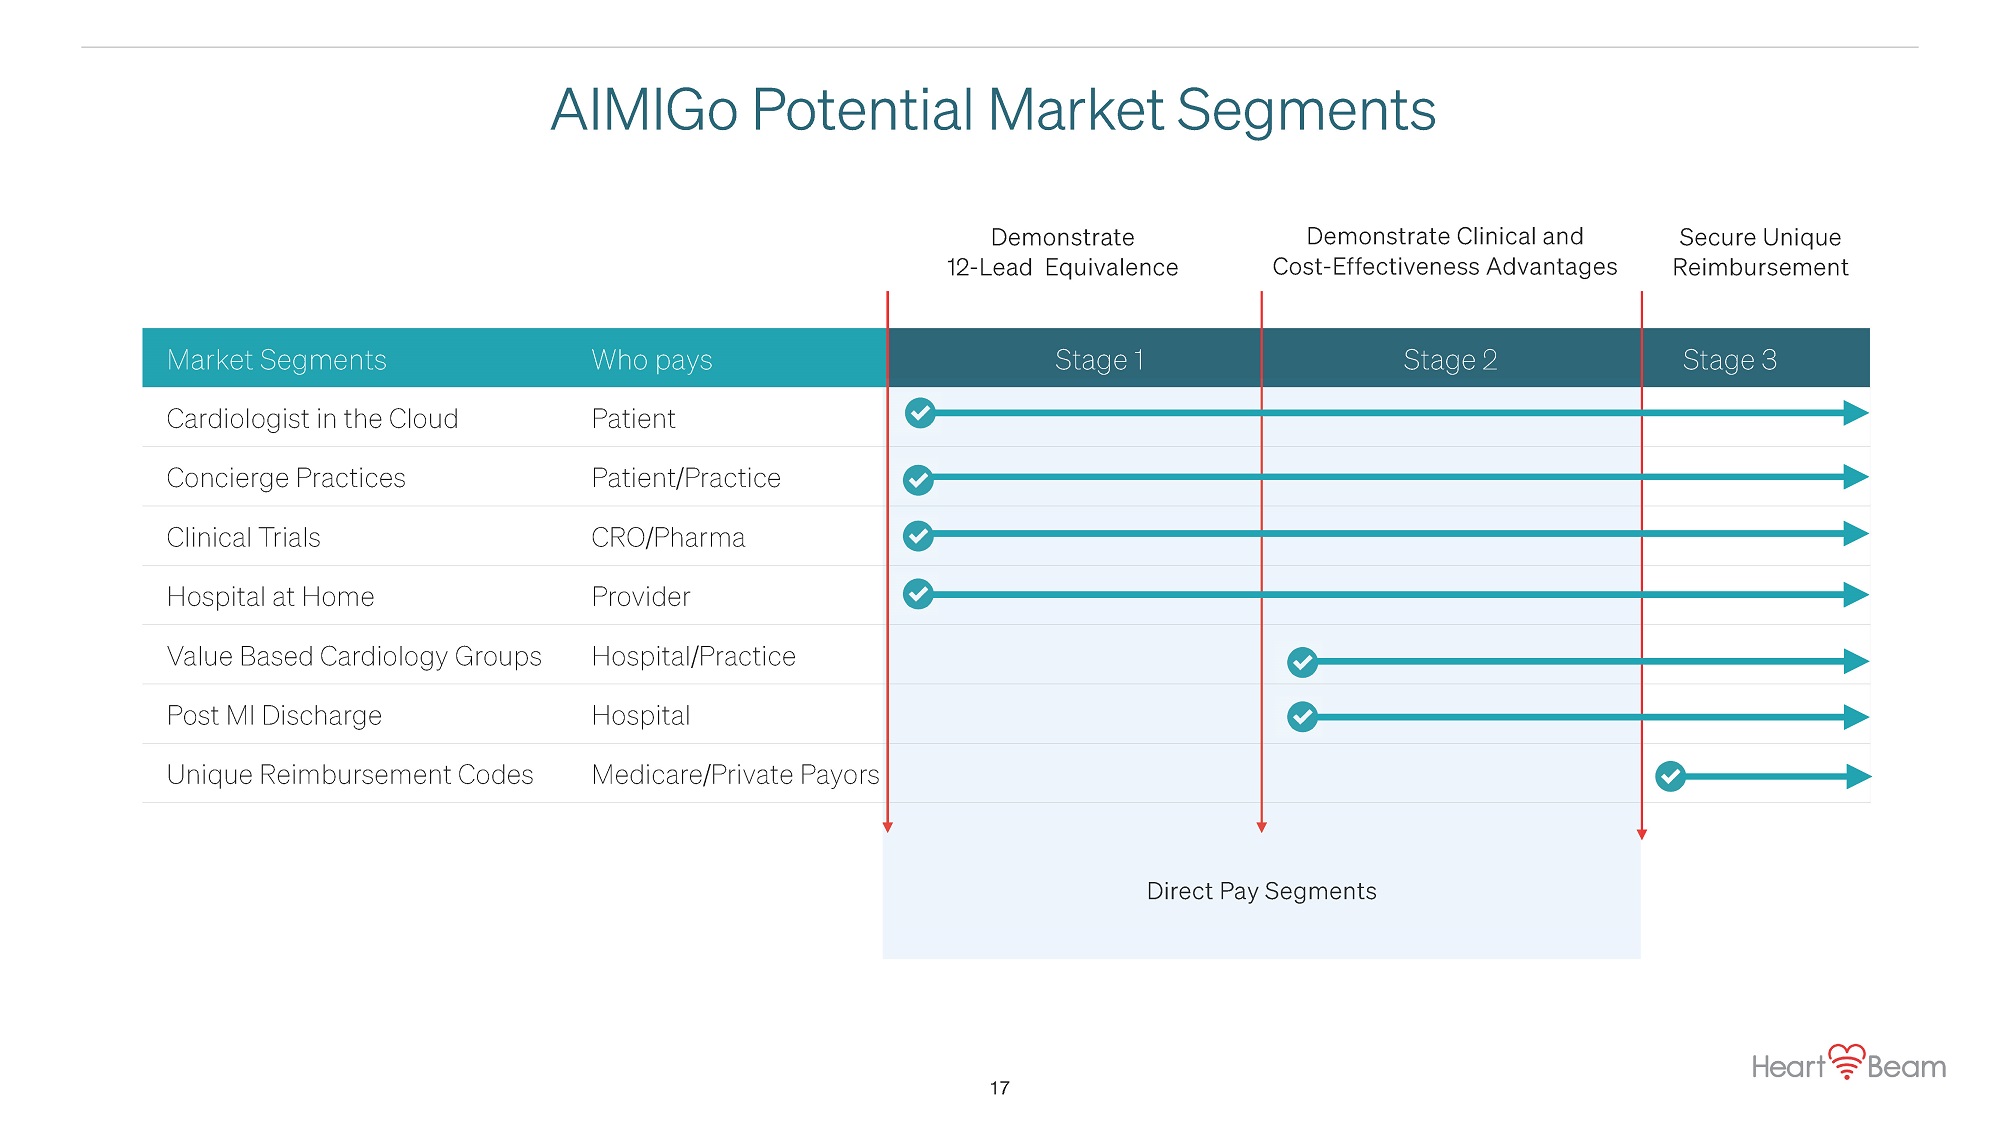2000x1124 pixels.
Task: Click Value Based Cardiology Groups checkmark icon
Action: point(1302,662)
